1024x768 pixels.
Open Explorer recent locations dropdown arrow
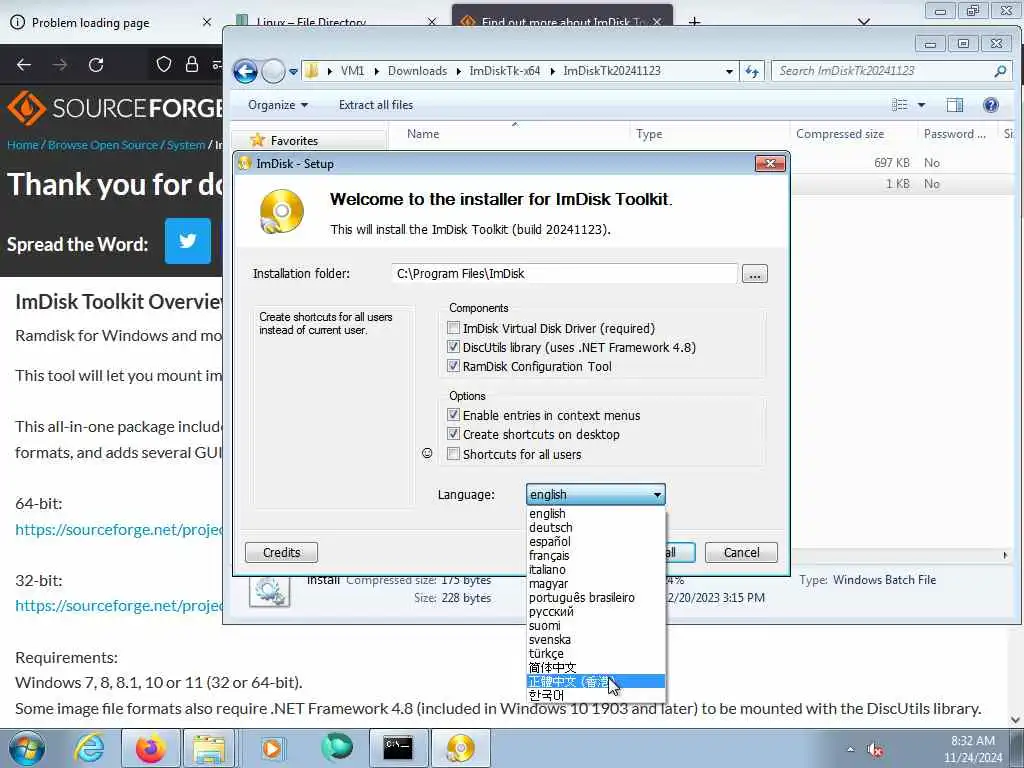pyautogui.click(x=293, y=71)
